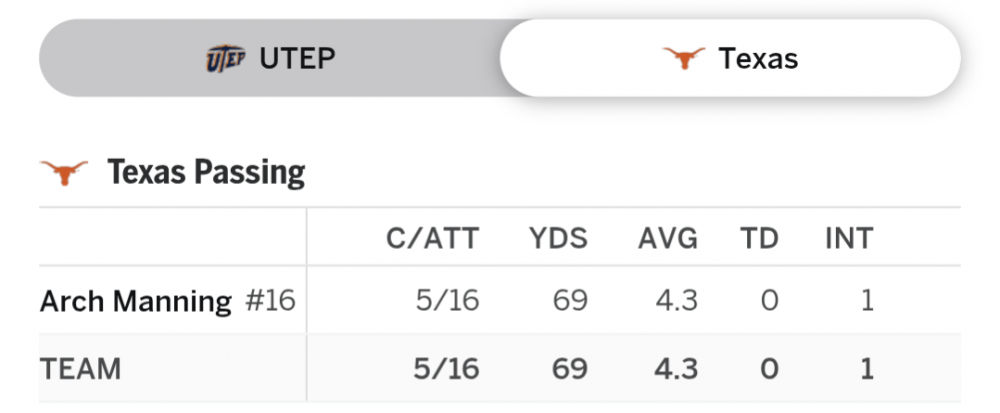Click the TEAM total 69 yards

tap(570, 368)
